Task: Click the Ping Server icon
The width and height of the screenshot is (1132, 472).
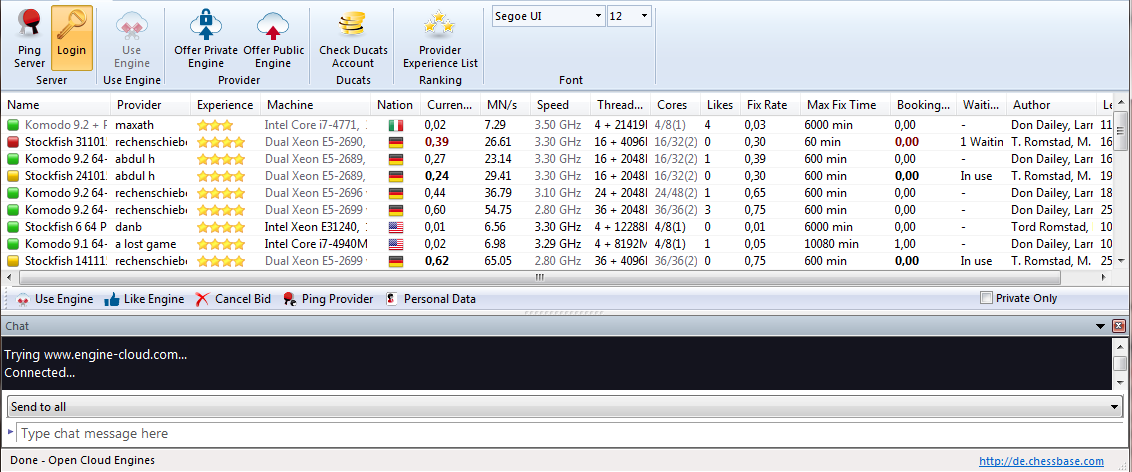Action: pos(30,24)
